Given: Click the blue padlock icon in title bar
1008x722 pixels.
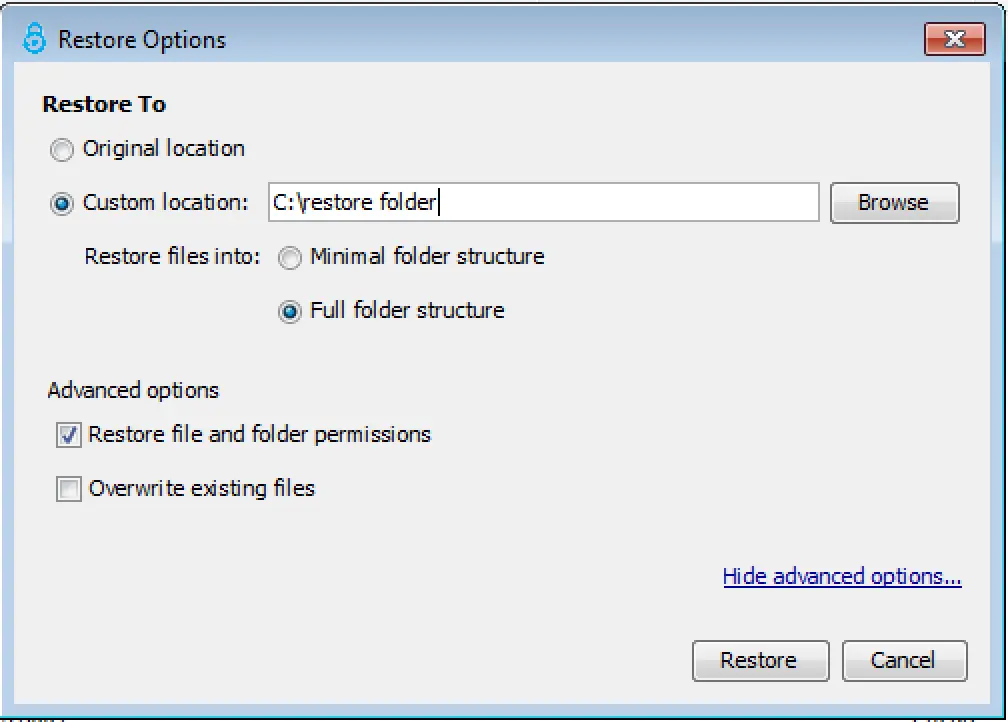Looking at the screenshot, I should pyautogui.click(x=33, y=37).
